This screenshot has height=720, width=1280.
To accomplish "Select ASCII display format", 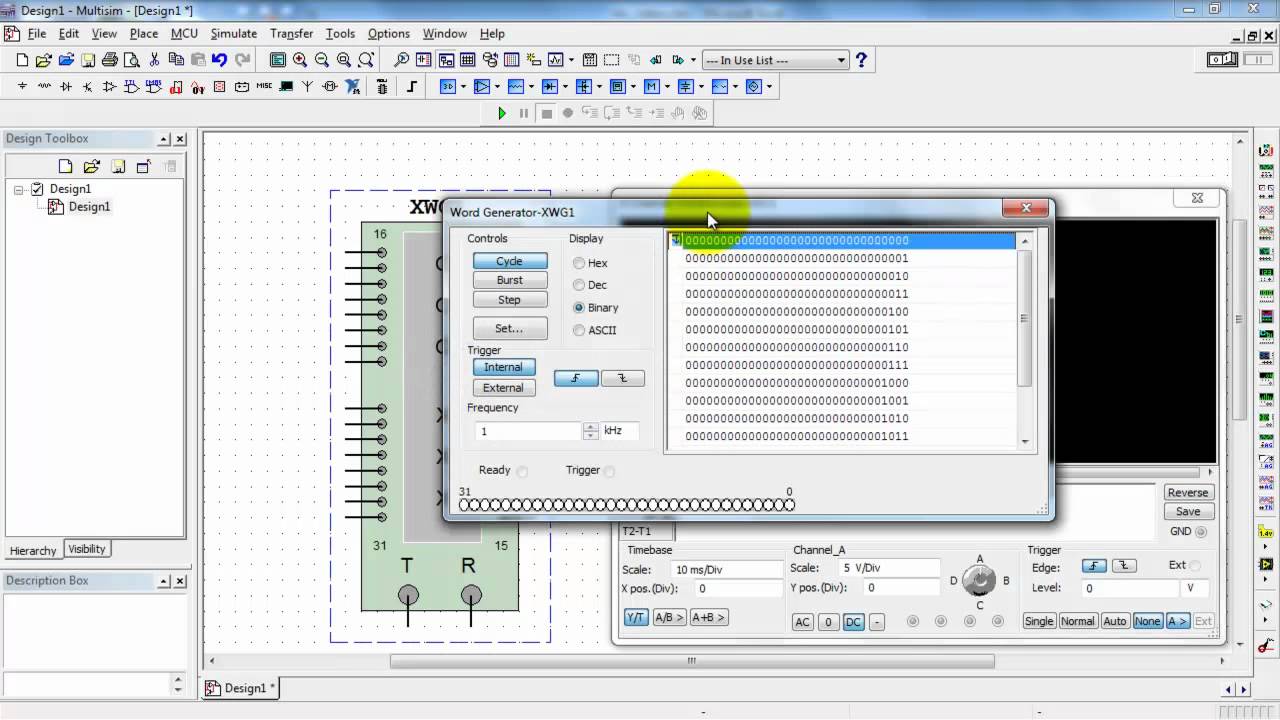I will click(579, 330).
